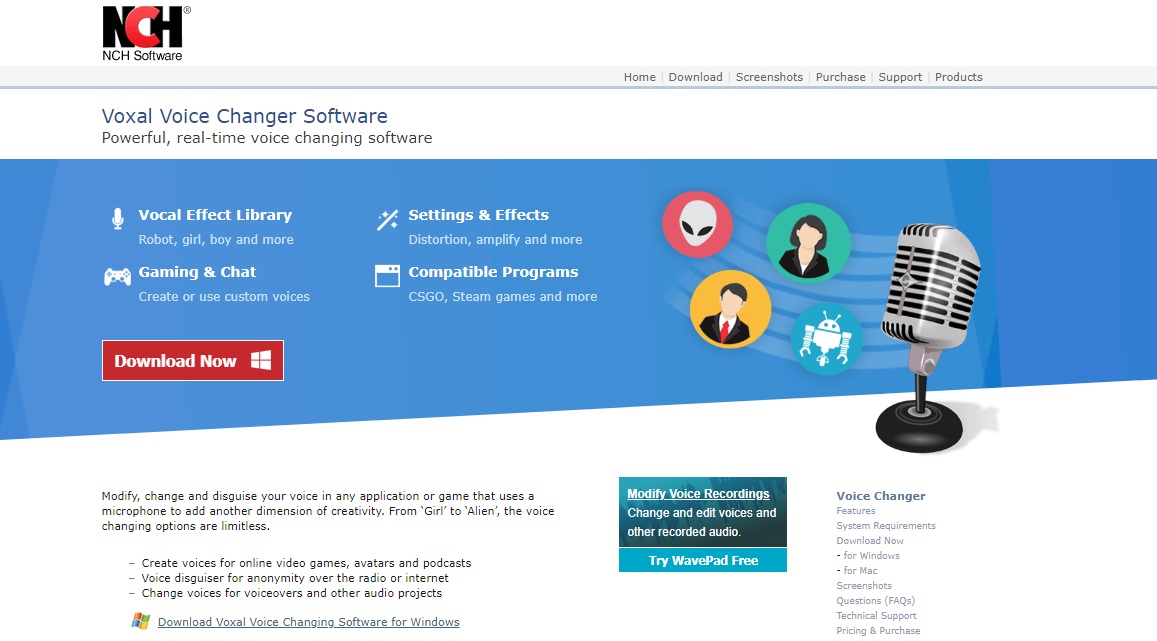Click the 'Create or use custom voices' text
The image size is (1157, 641).
point(224,297)
